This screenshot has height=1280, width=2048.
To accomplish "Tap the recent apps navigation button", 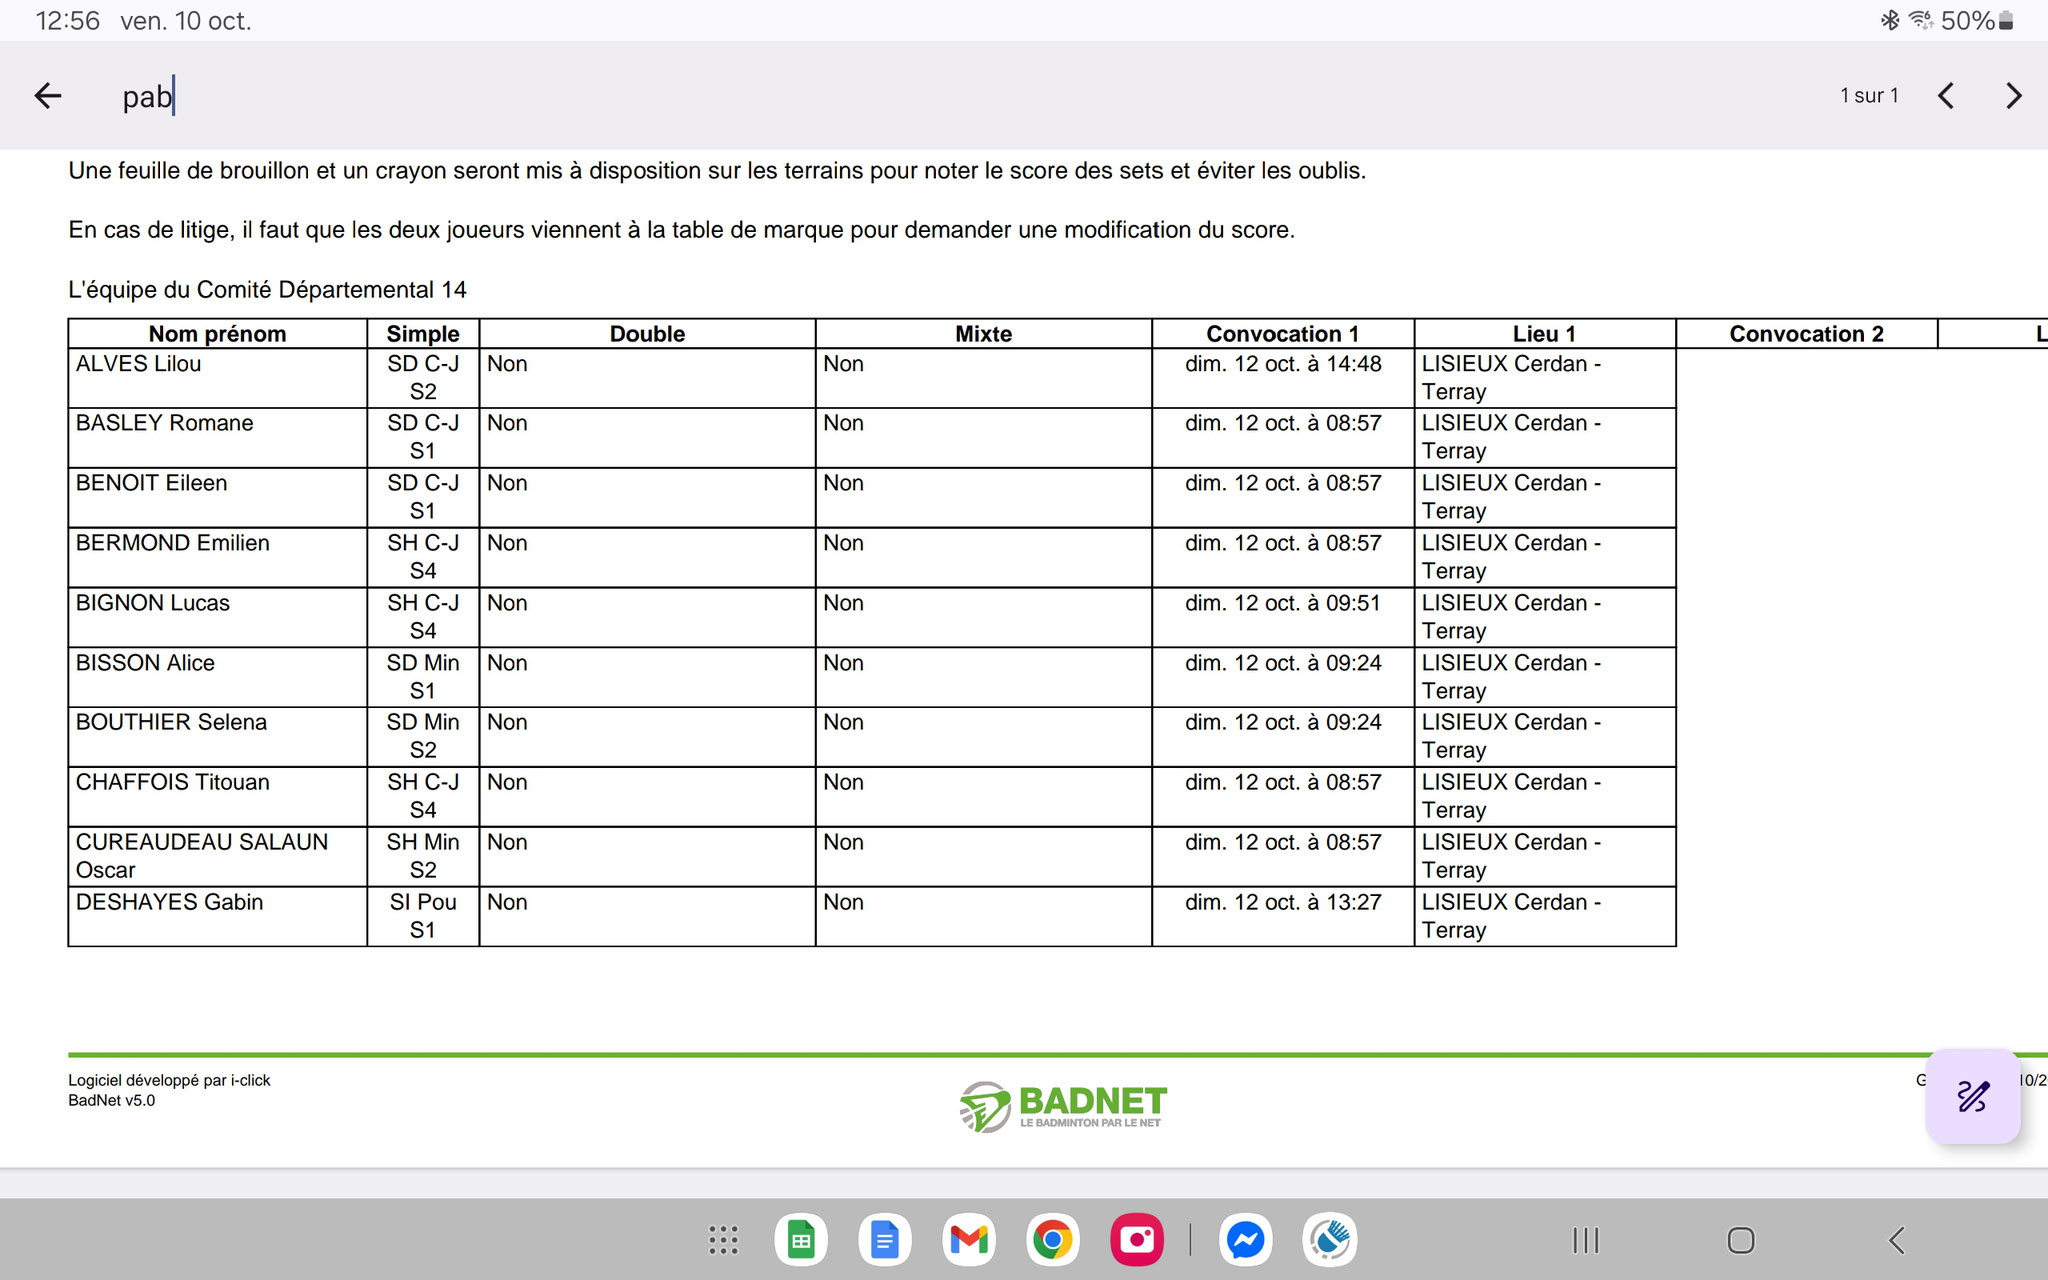I will click(1585, 1240).
